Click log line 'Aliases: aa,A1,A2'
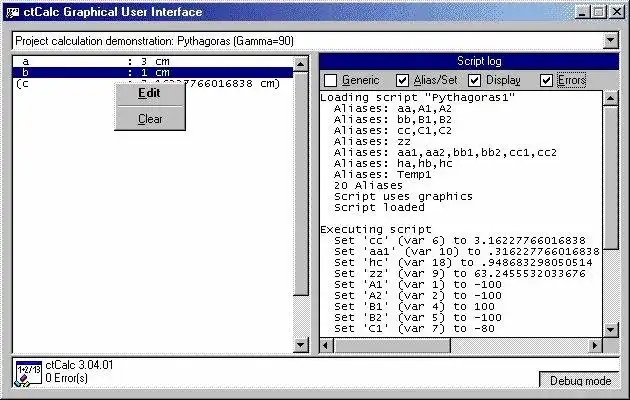The image size is (630, 400). tap(393, 109)
